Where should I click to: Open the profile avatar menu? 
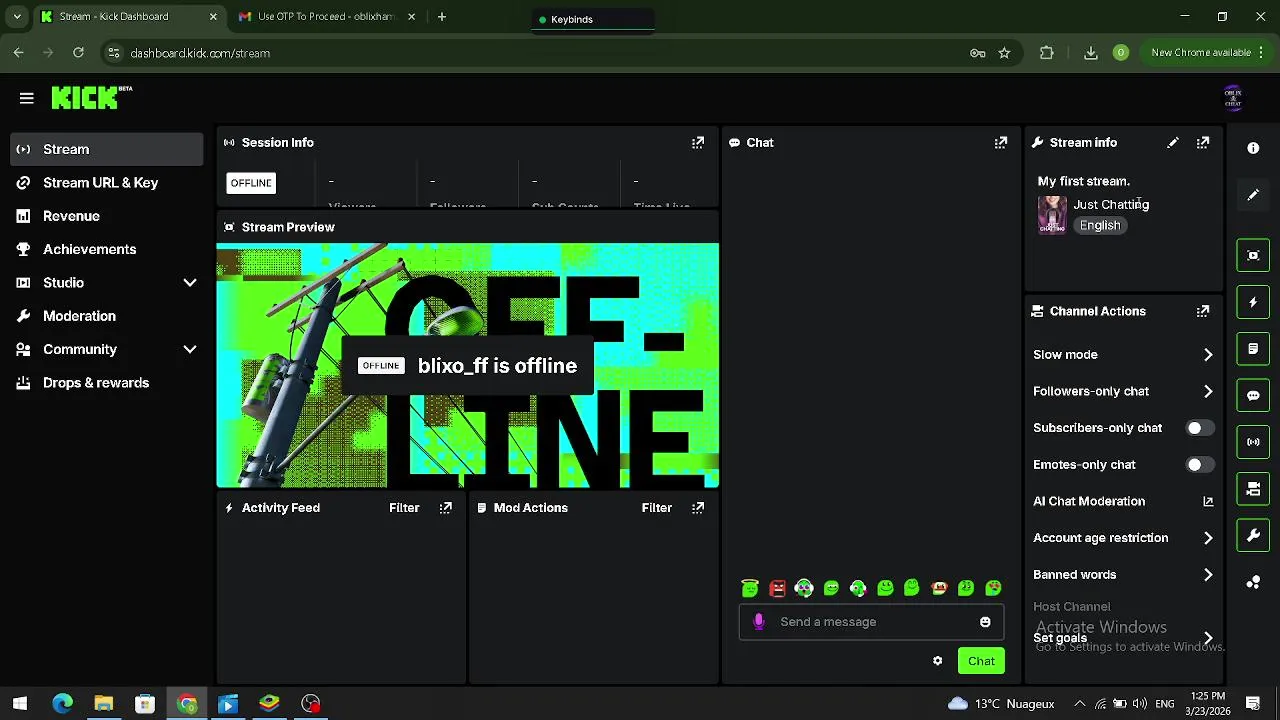point(1233,98)
